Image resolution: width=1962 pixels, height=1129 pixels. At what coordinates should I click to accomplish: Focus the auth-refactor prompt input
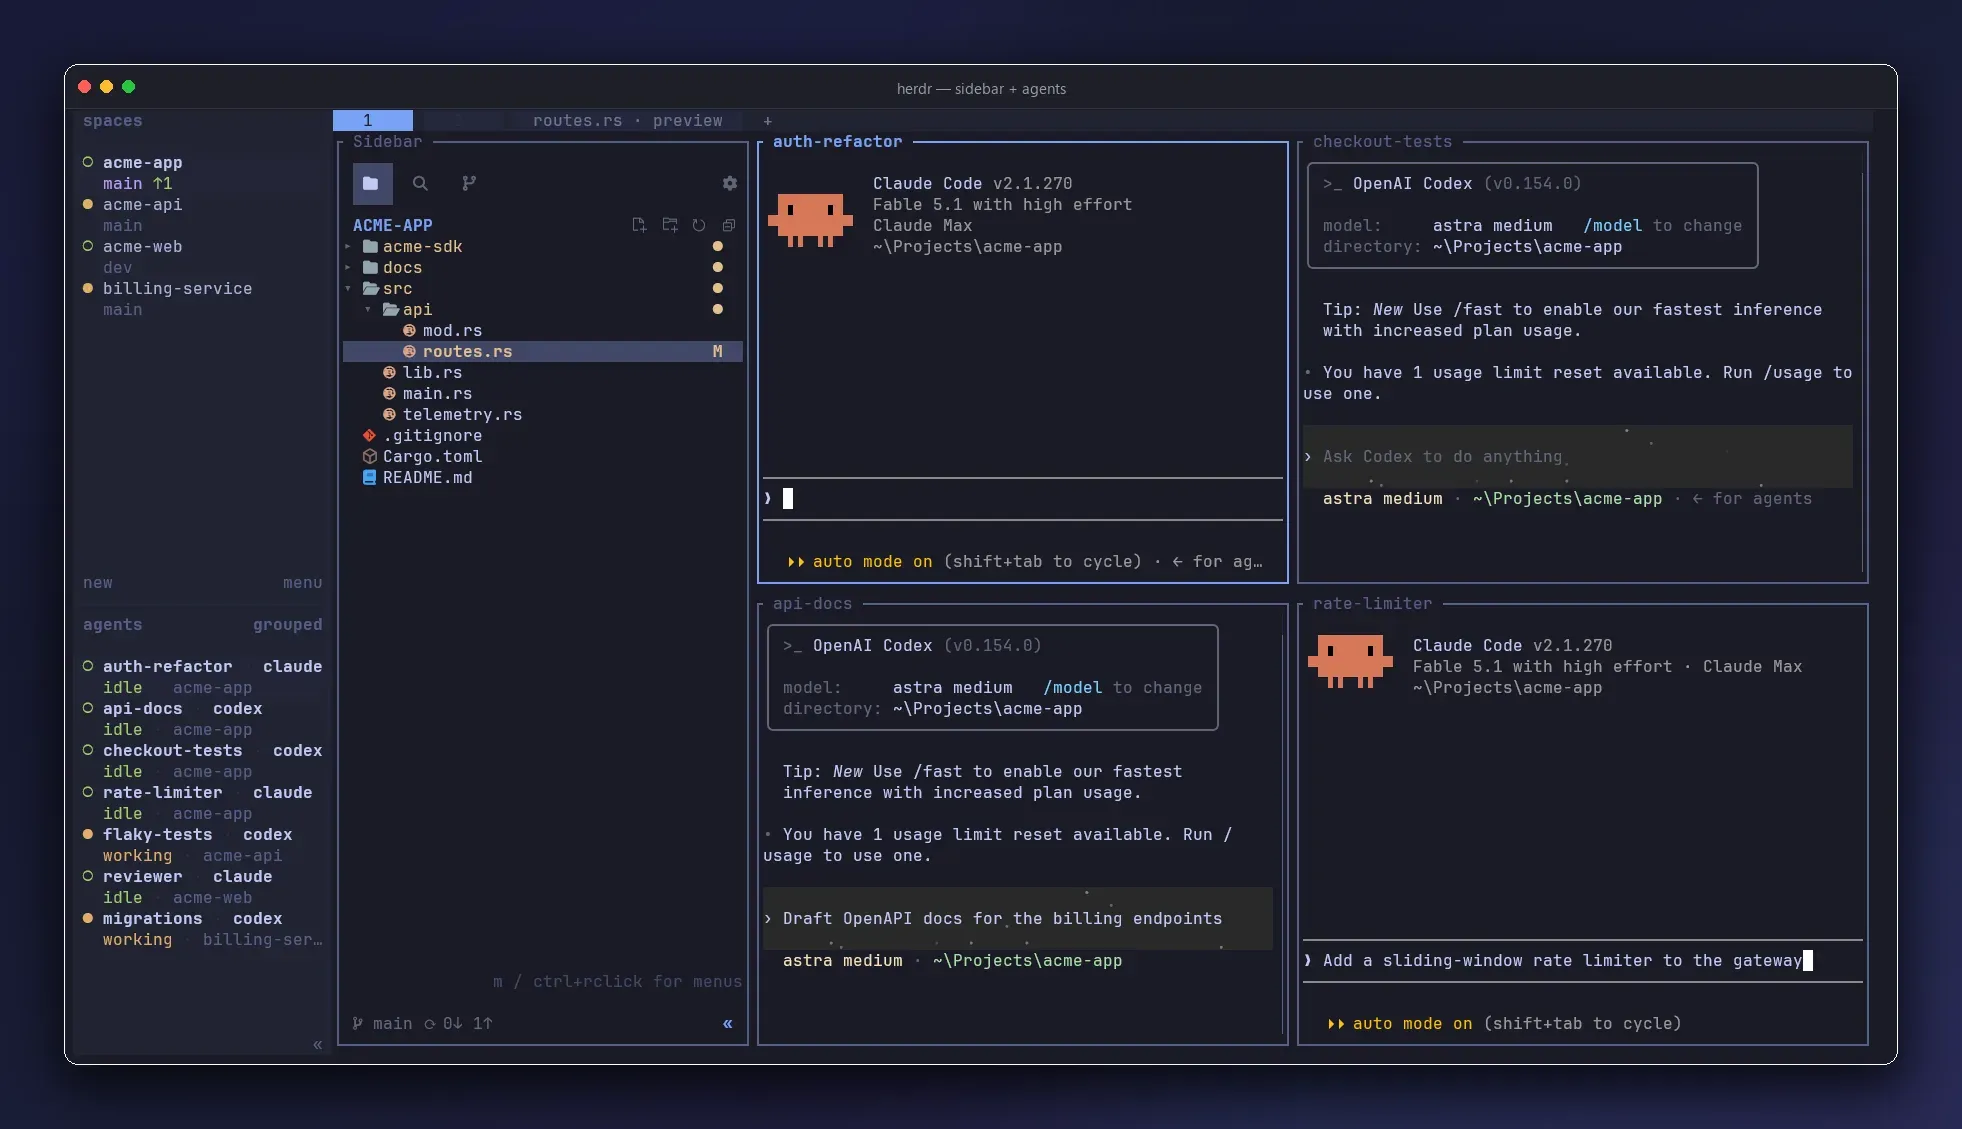[x=1022, y=498]
